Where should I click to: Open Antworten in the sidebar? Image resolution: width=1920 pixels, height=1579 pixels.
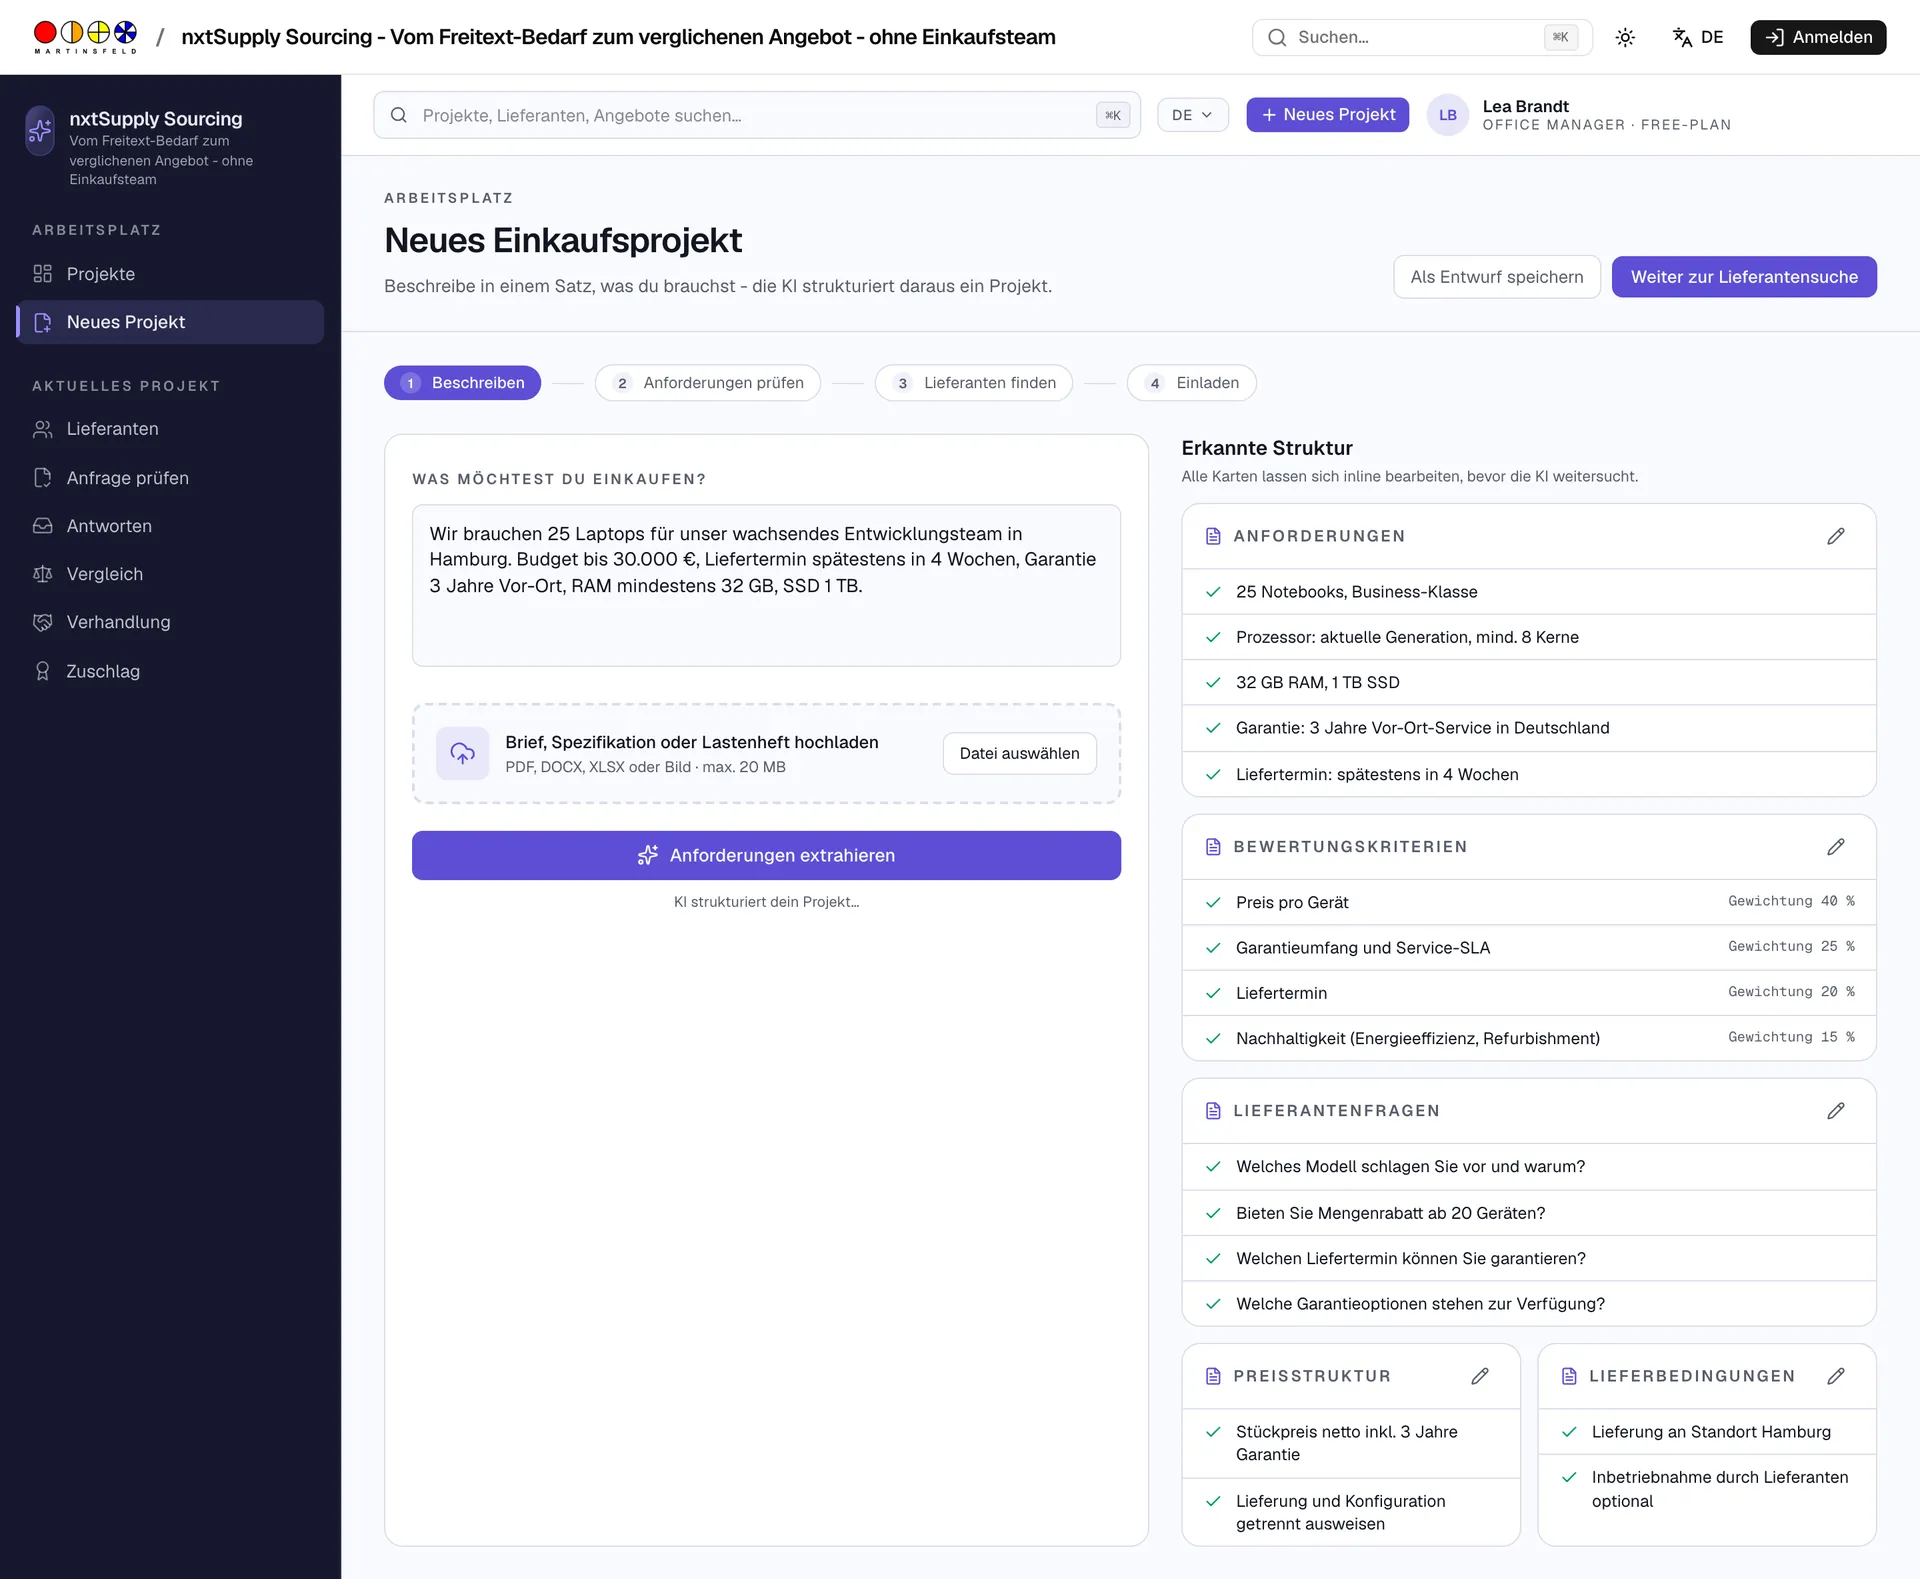pyautogui.click(x=170, y=526)
